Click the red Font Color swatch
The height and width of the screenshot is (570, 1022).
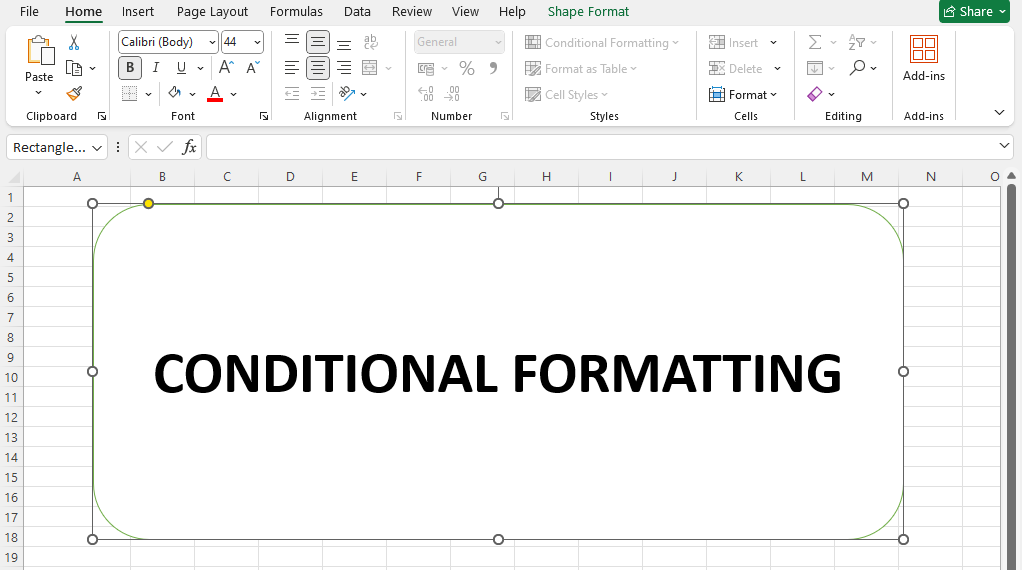point(215,94)
